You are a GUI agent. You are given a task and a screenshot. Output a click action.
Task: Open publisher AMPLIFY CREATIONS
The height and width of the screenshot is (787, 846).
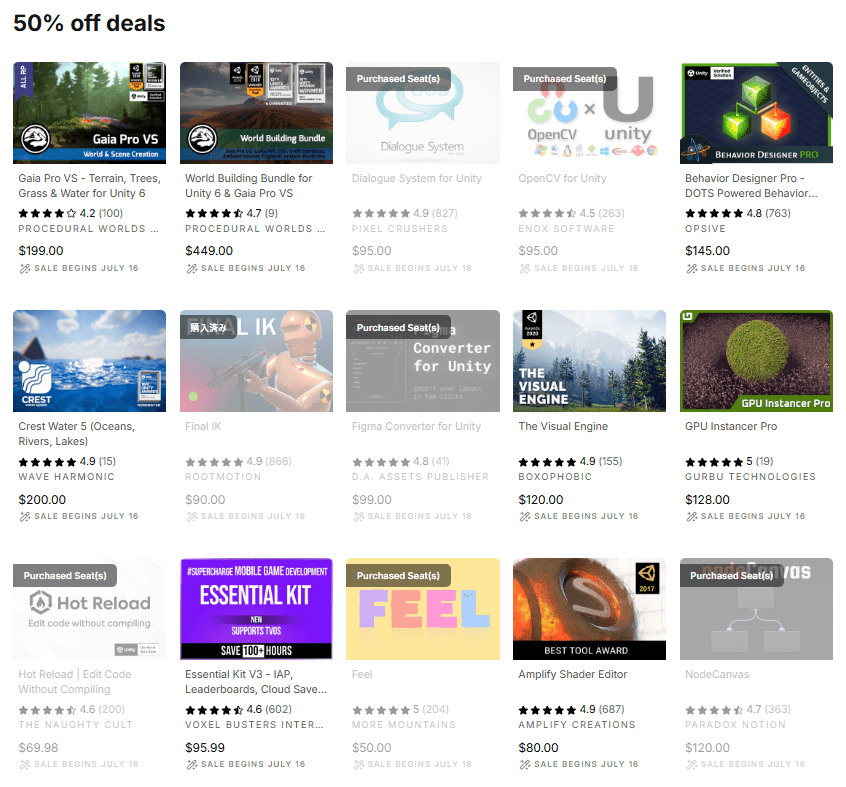tap(577, 725)
